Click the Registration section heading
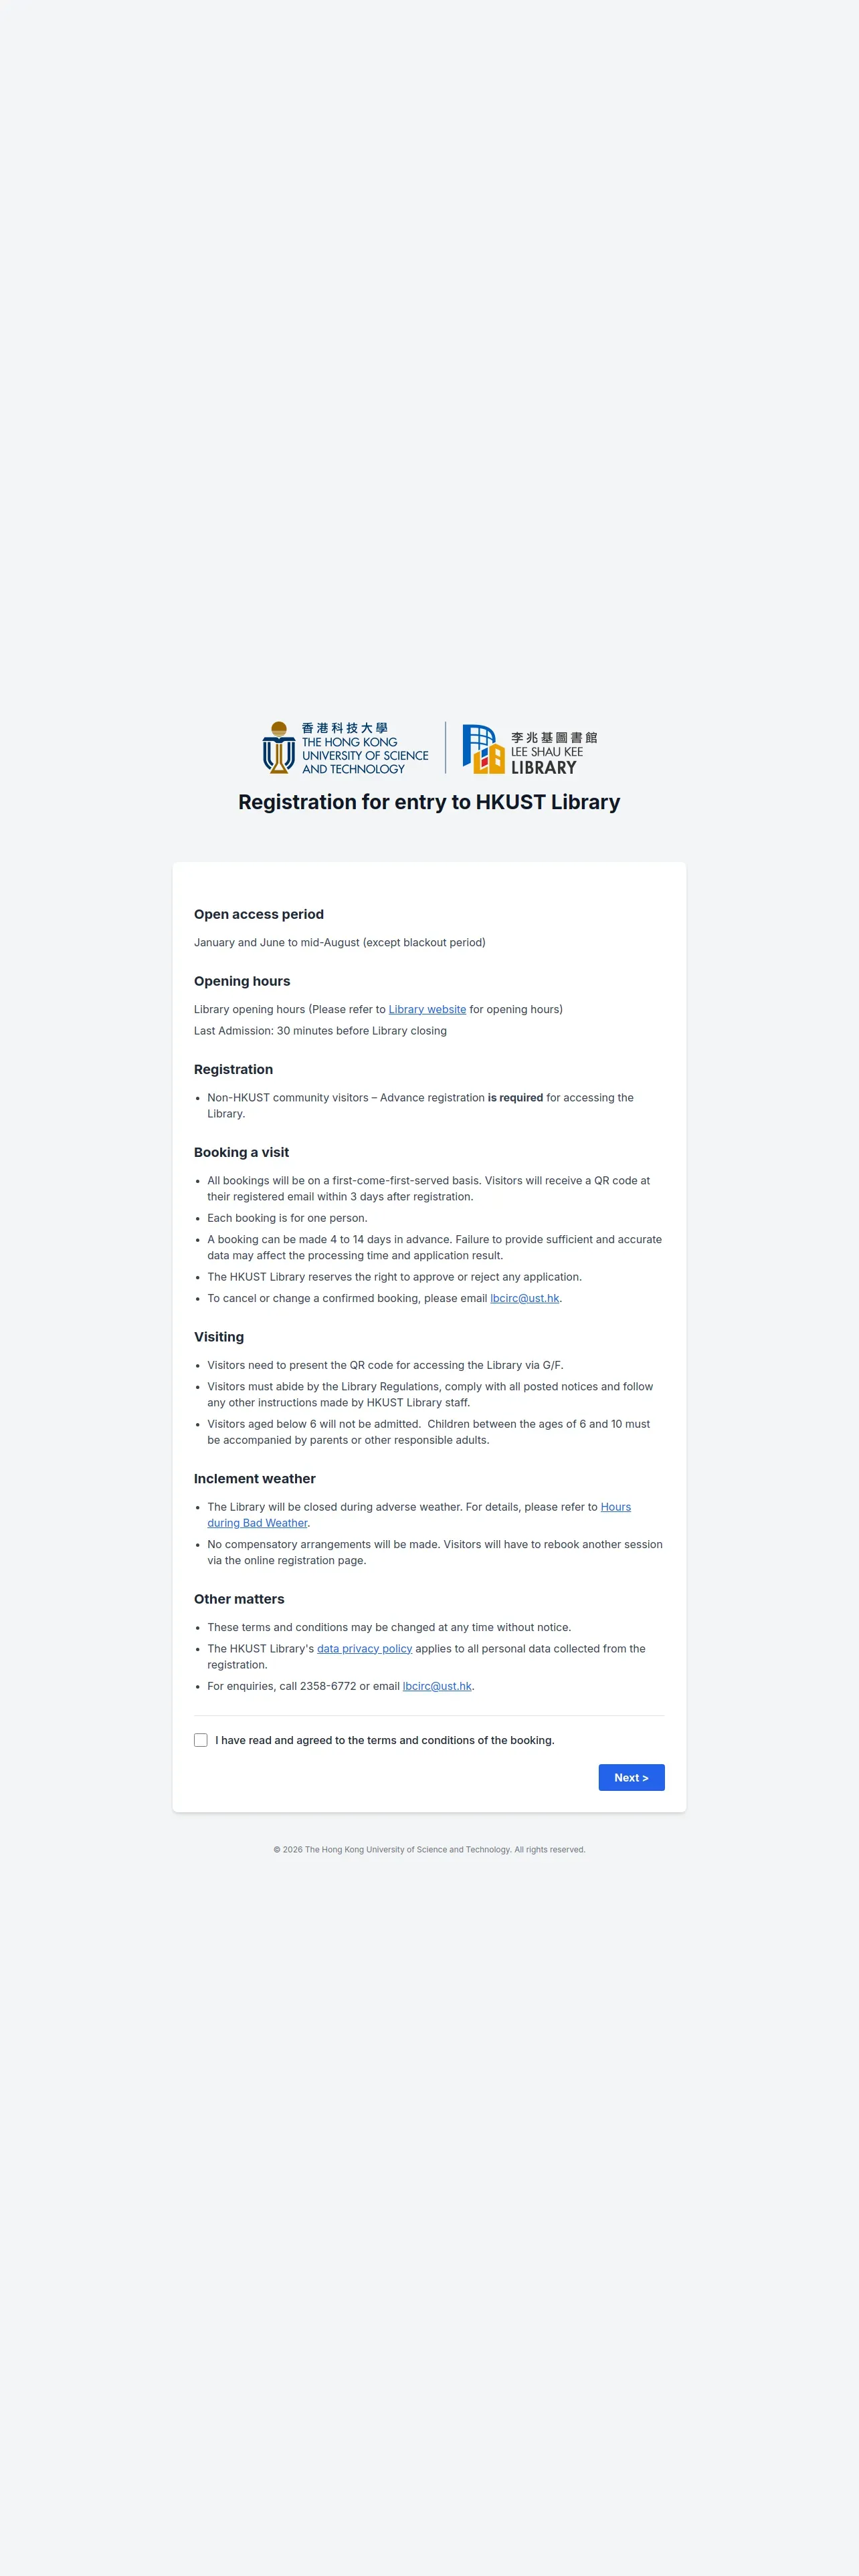Viewport: 859px width, 2576px height. [x=233, y=1069]
